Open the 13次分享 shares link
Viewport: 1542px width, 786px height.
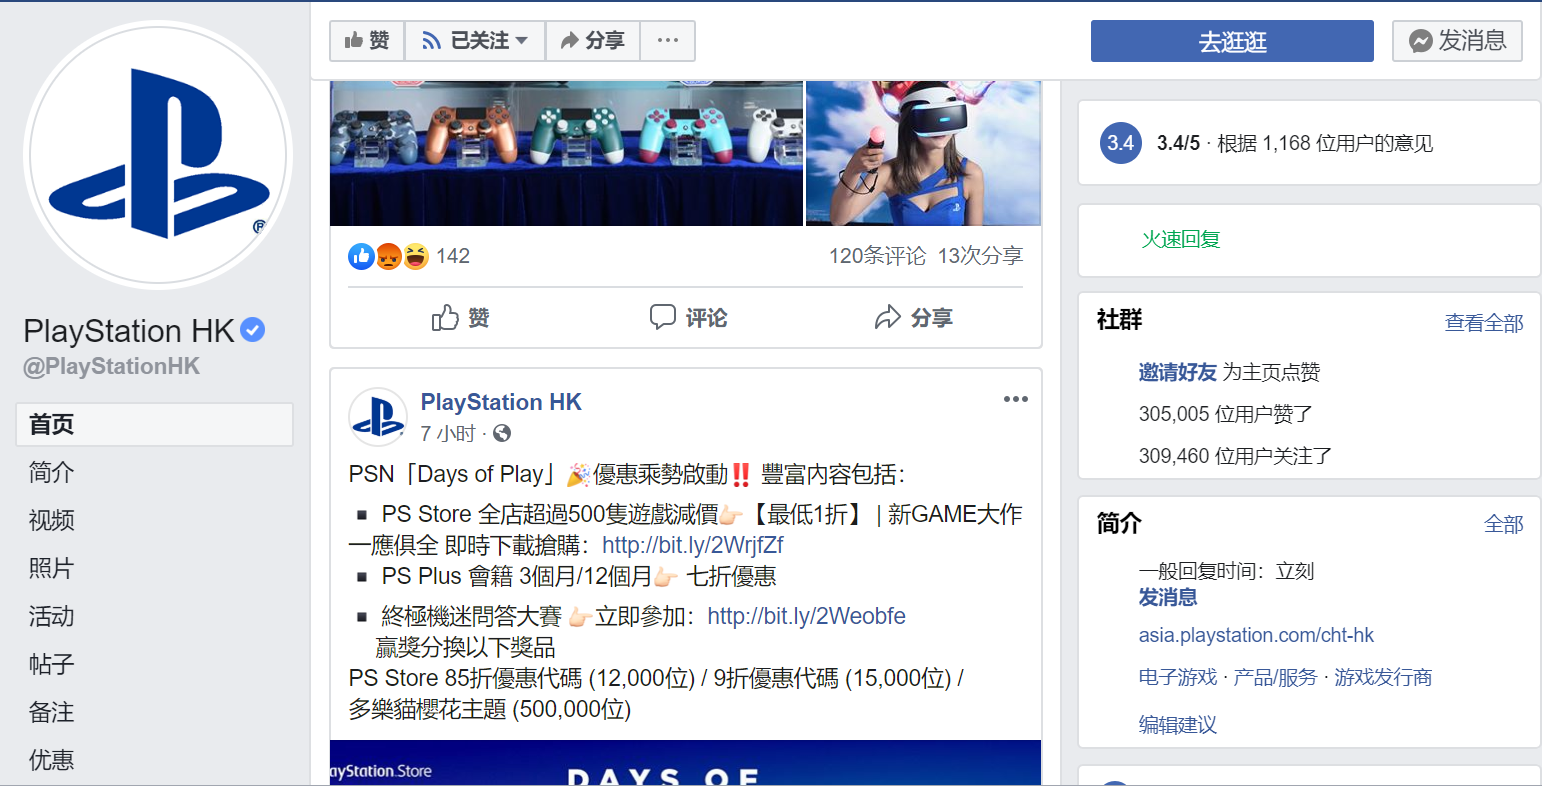tap(980, 256)
